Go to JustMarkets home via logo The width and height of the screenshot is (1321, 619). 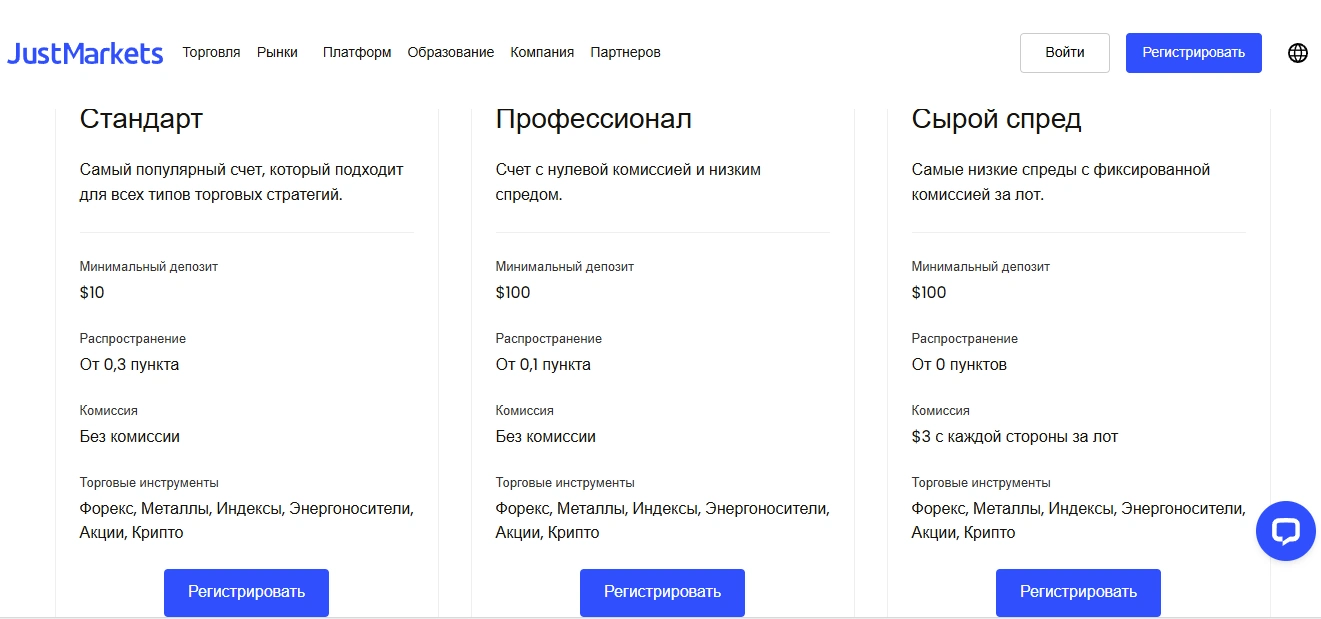pos(85,53)
